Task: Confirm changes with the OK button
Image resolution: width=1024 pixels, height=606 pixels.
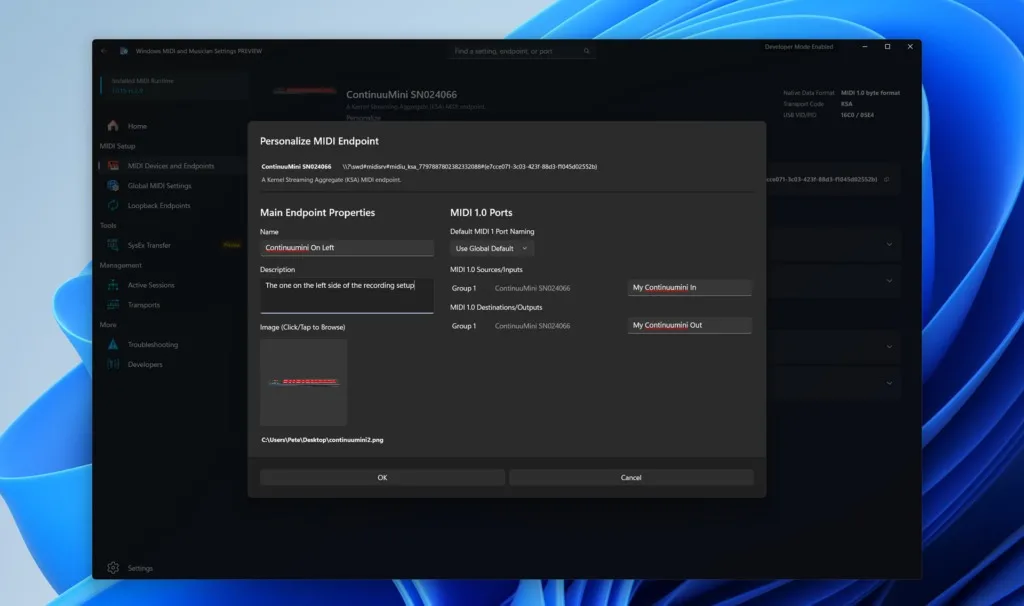Action: click(x=382, y=477)
